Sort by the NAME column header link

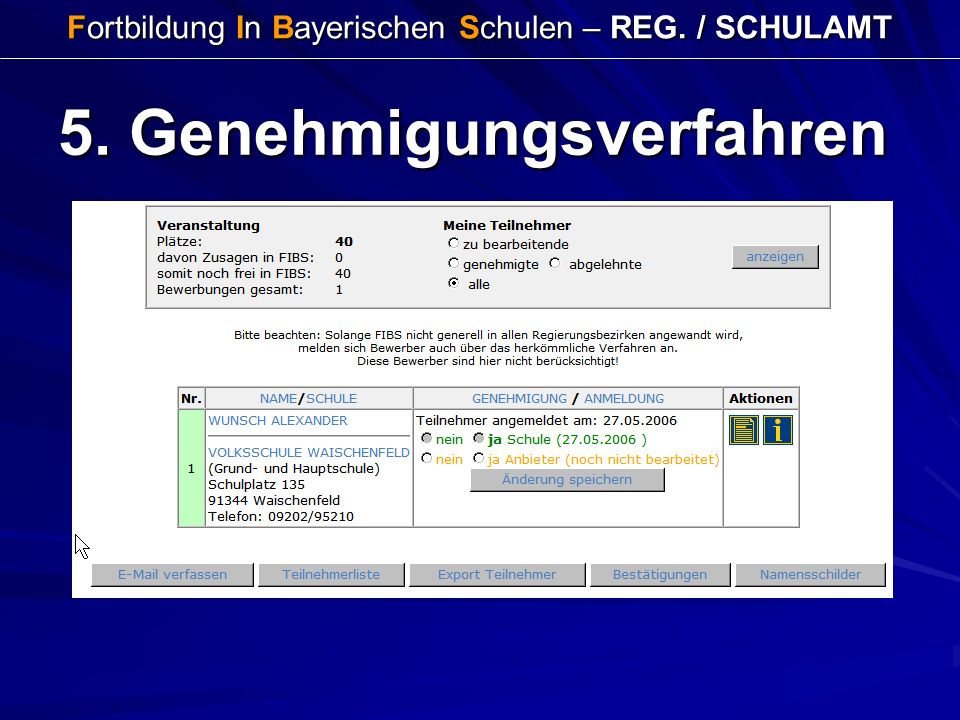pyautogui.click(x=278, y=399)
